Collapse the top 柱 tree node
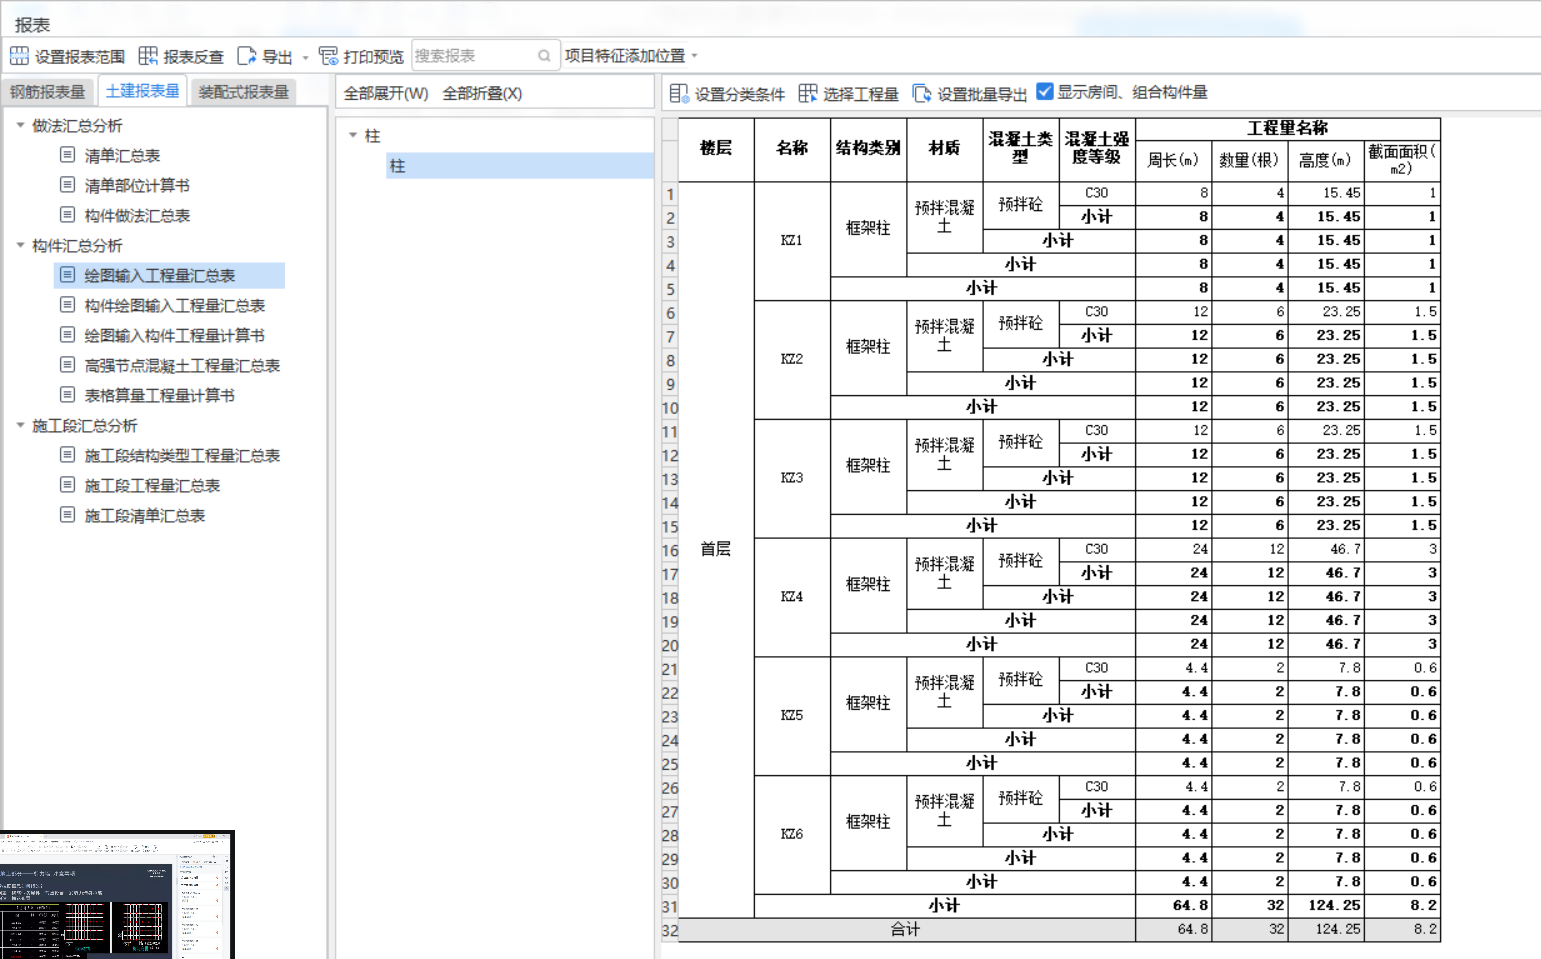This screenshot has width=1541, height=959. (353, 135)
